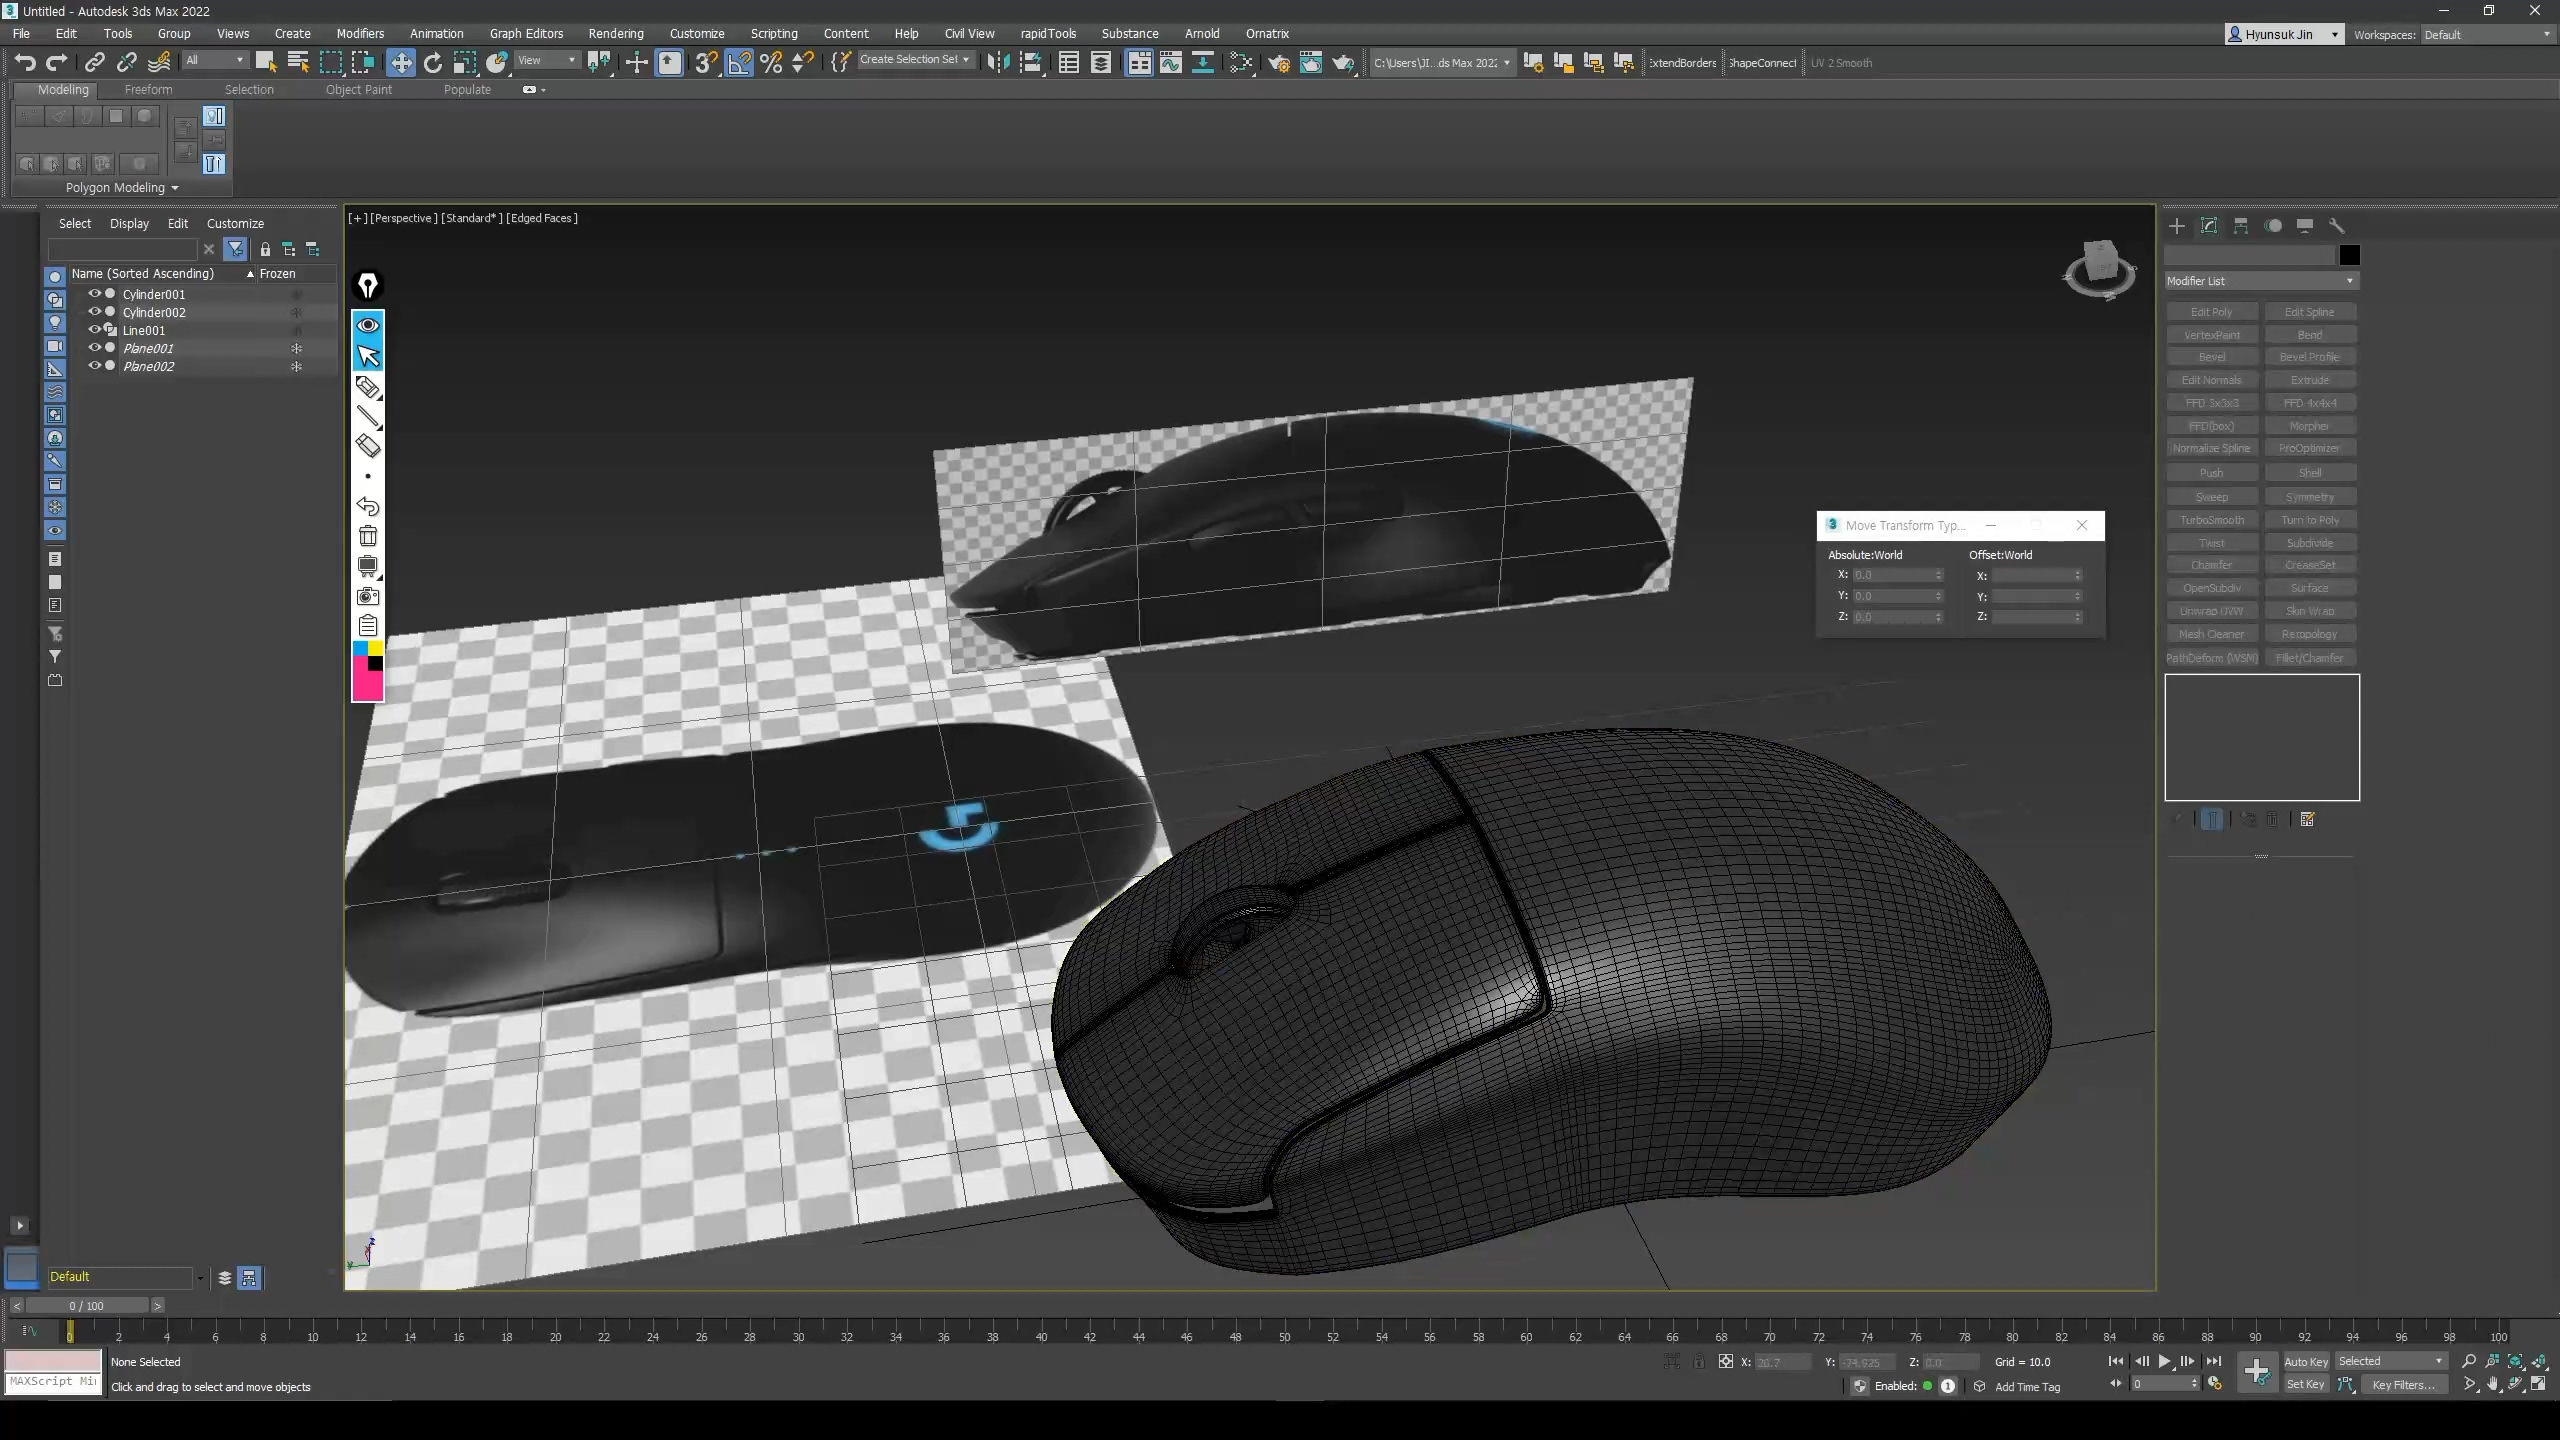The width and height of the screenshot is (2560, 1440).
Task: Toggle the Auto Key button
Action: 2306,1361
